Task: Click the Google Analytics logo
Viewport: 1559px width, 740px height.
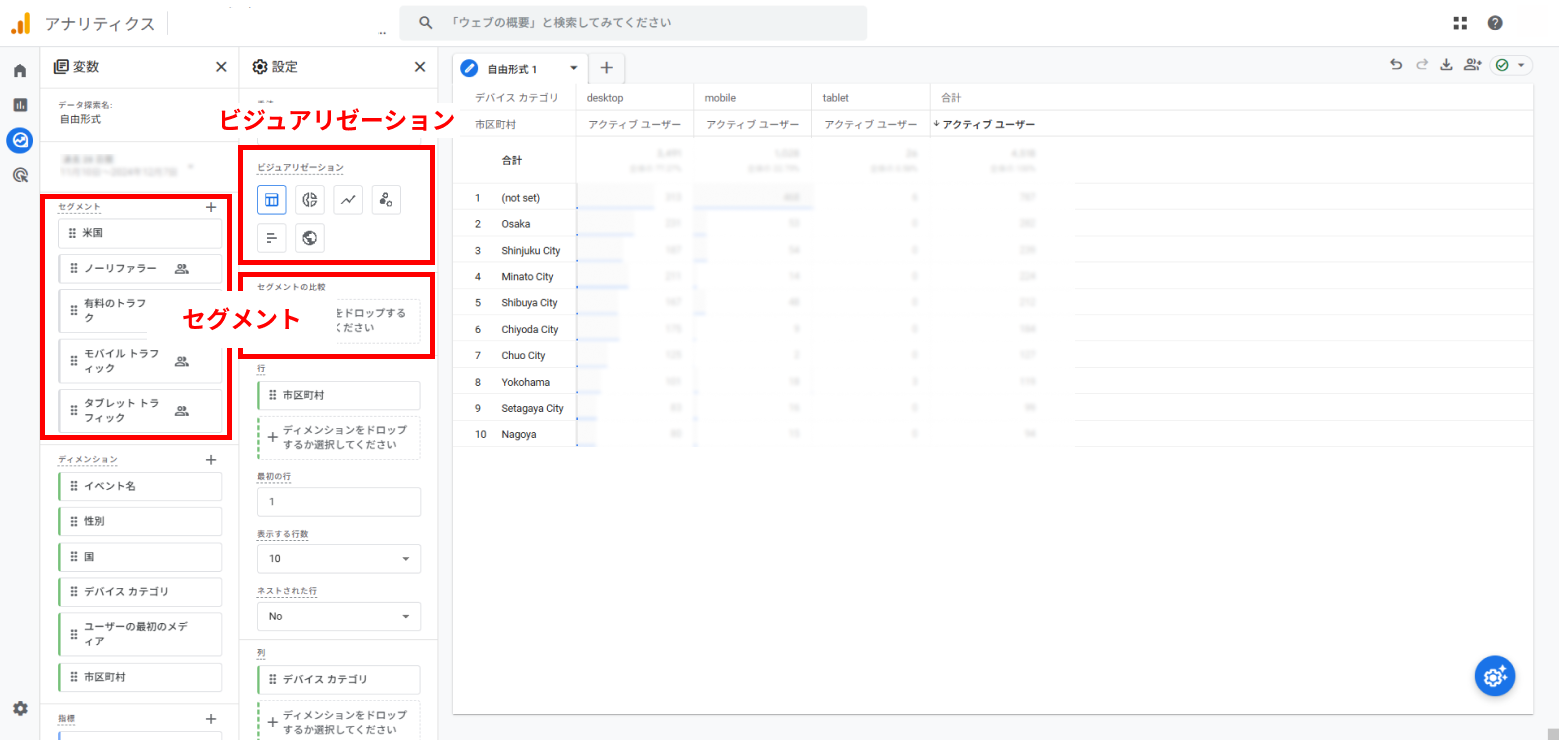Action: coord(20,23)
